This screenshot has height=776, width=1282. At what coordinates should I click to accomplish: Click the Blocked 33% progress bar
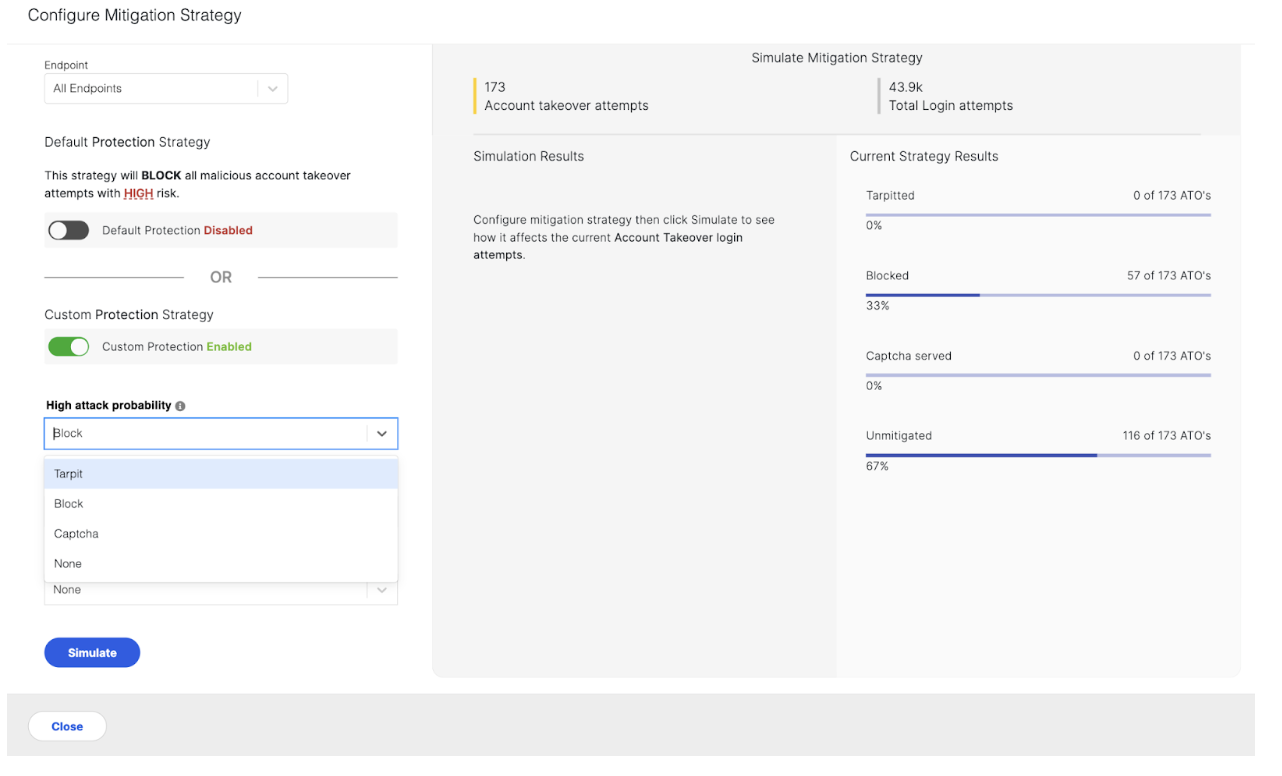pyautogui.click(x=1038, y=295)
